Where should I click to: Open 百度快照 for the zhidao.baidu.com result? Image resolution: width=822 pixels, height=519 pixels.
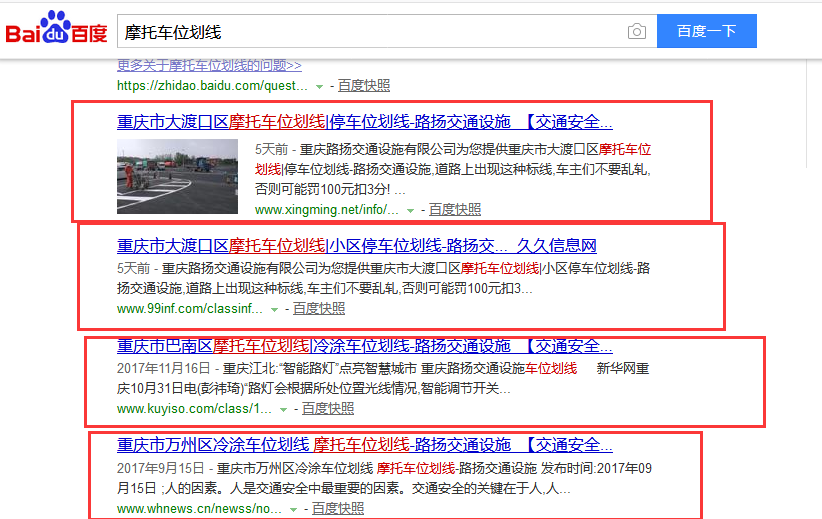(x=364, y=85)
